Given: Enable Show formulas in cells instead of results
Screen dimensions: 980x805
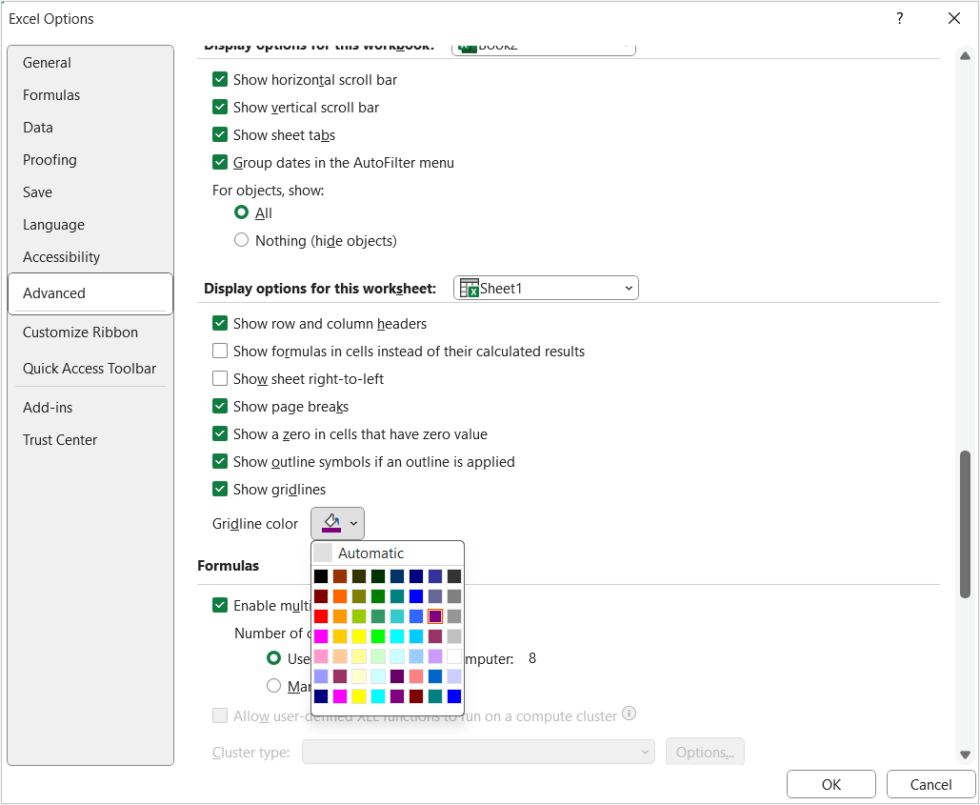Looking at the screenshot, I should click(220, 351).
